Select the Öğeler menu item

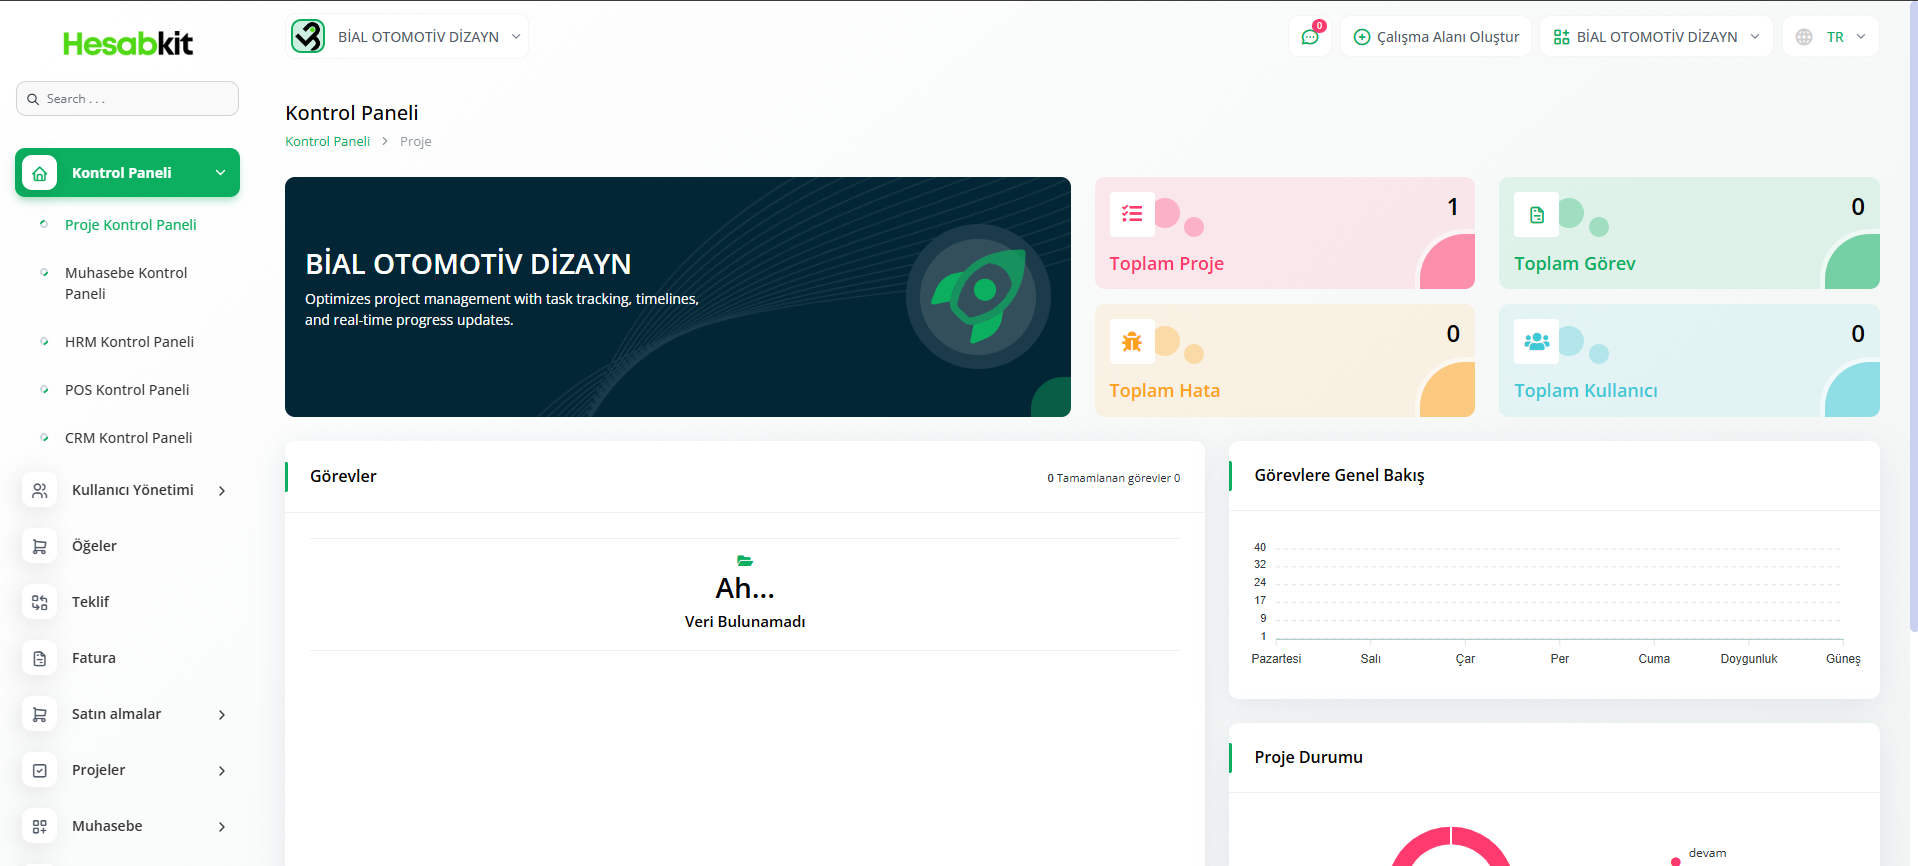pos(94,546)
